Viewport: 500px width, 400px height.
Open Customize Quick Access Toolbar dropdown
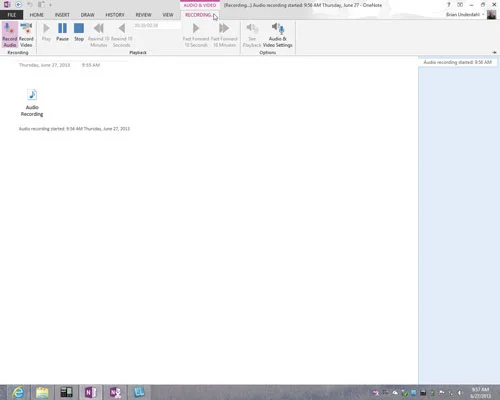point(50,5)
